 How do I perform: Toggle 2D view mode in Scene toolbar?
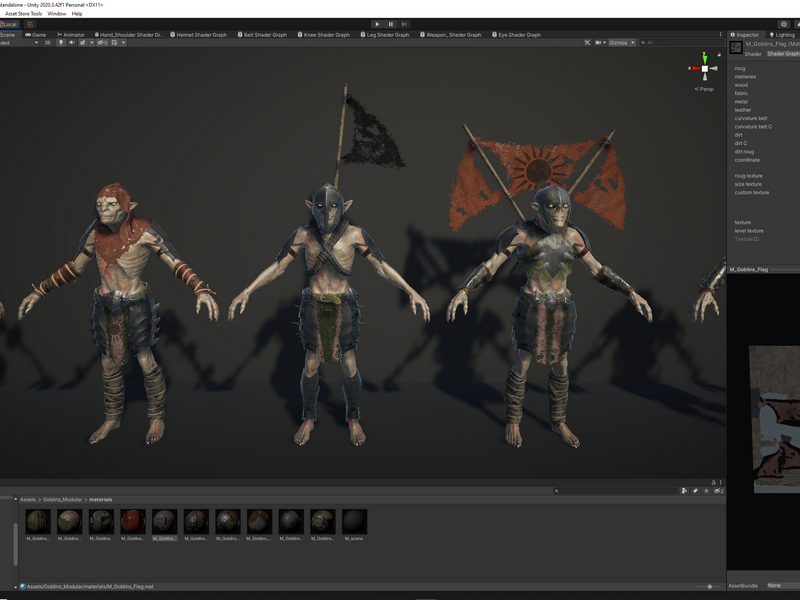47,43
